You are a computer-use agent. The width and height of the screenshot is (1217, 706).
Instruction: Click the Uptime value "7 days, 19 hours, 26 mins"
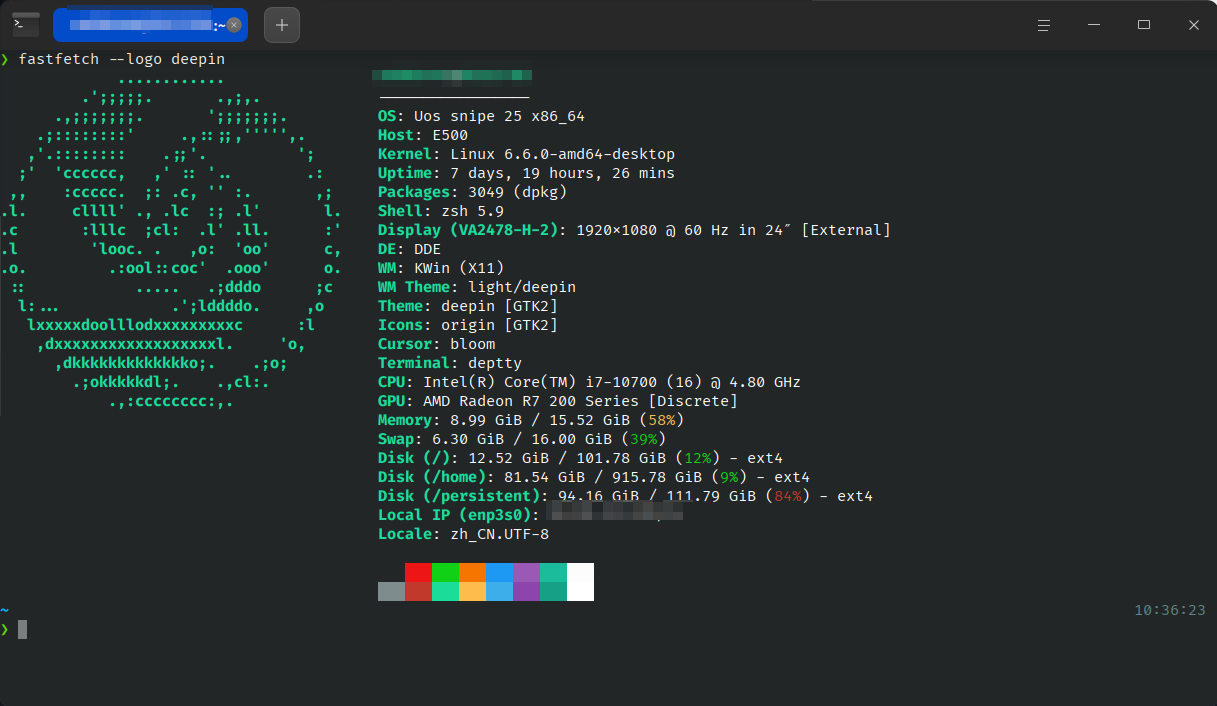click(x=563, y=173)
